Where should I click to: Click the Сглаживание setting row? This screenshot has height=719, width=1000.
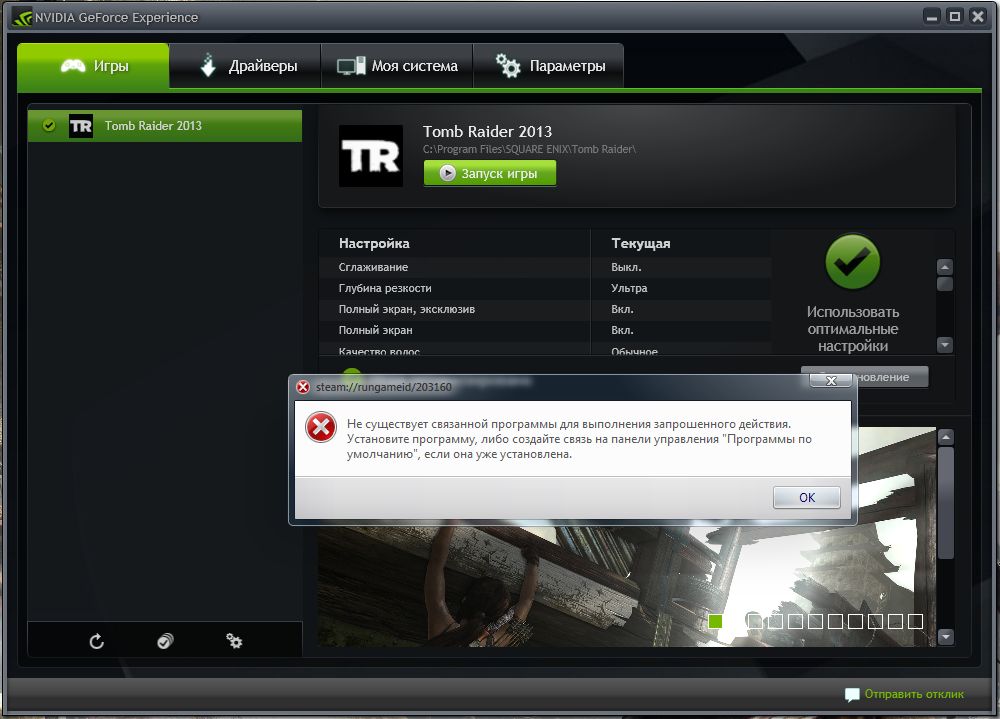545,267
